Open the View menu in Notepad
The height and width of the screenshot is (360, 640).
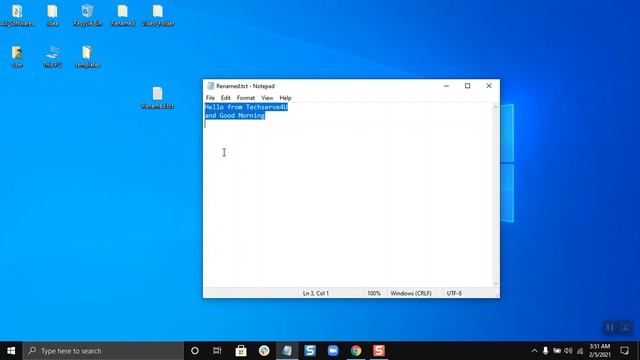(x=267, y=98)
